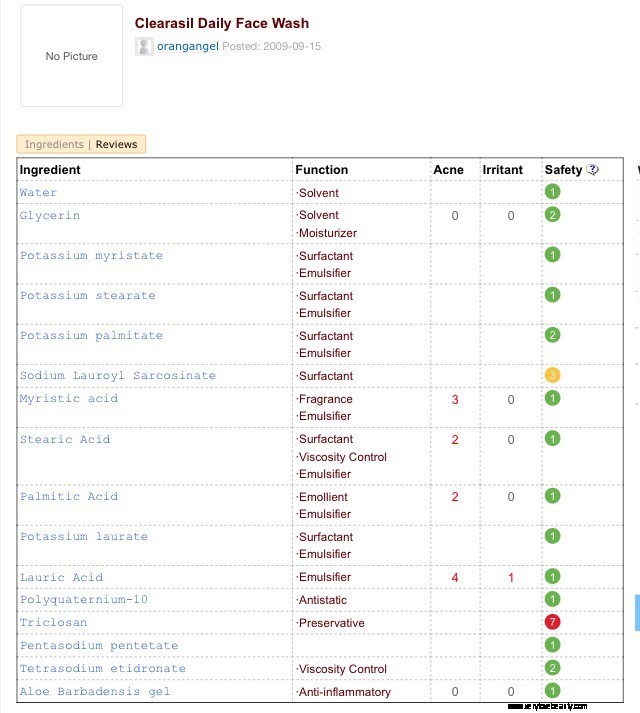Click the red safety badge for Triclosan
Viewport: 640px width, 713px height.
click(552, 622)
